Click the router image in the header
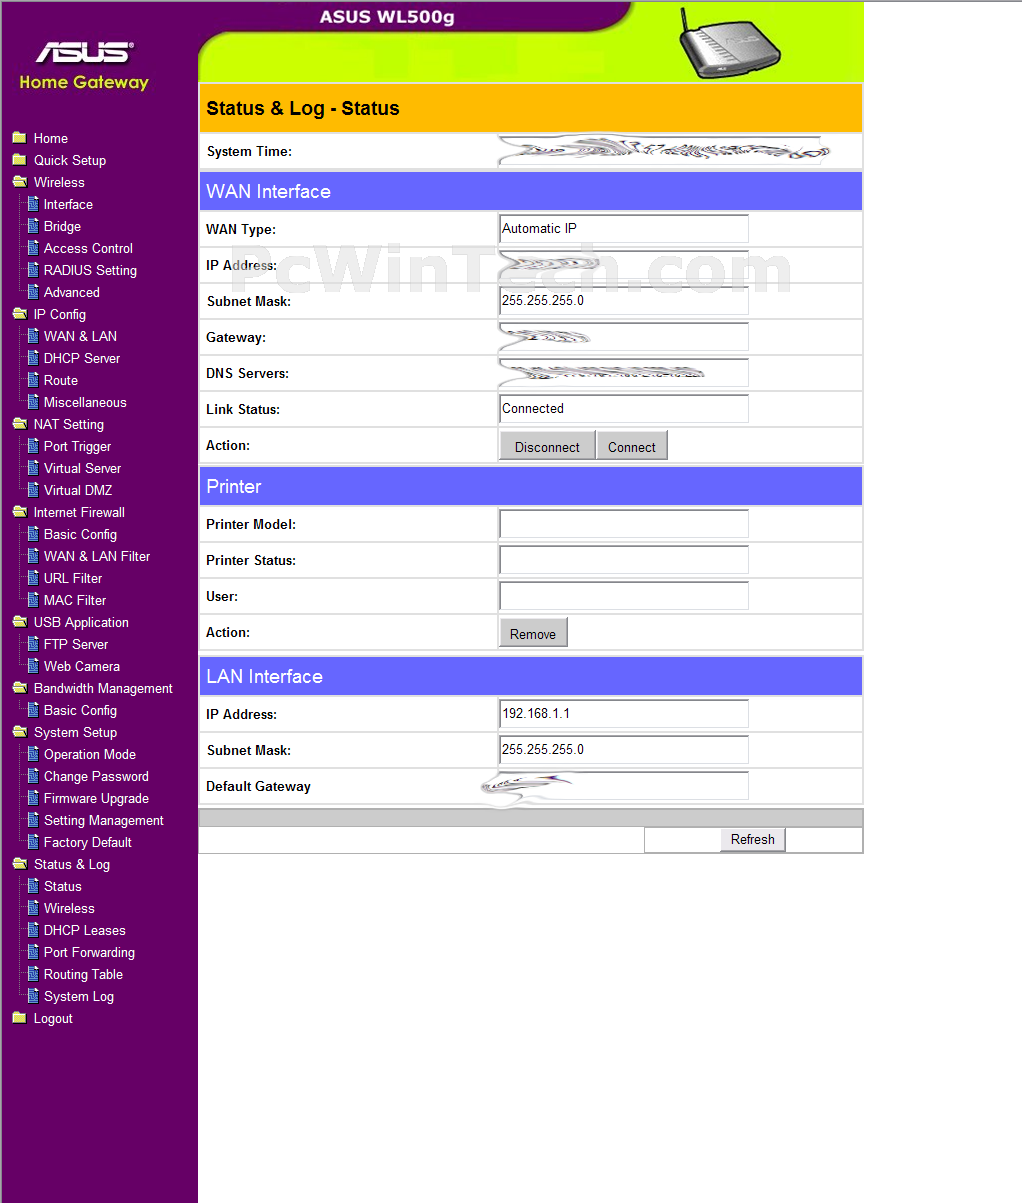Image resolution: width=1022 pixels, height=1203 pixels. tap(729, 43)
